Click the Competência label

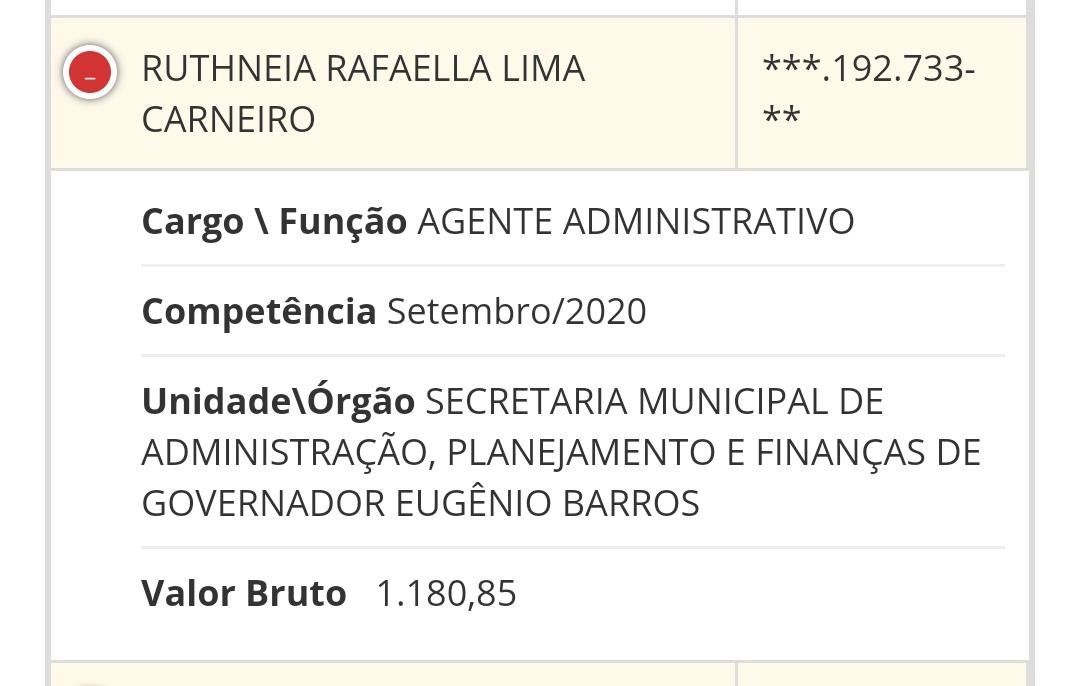click(x=259, y=311)
